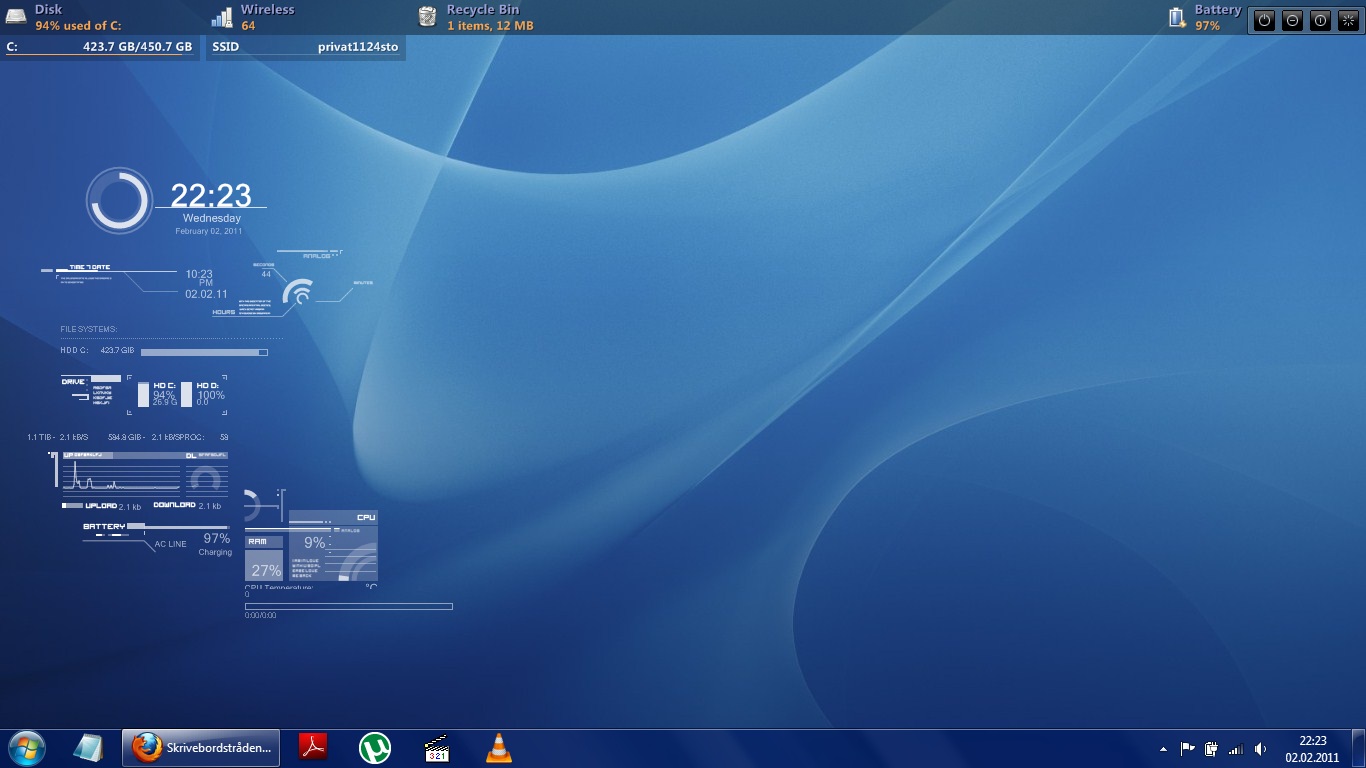
Task: Open the Windows Start menu
Action: tap(27, 748)
